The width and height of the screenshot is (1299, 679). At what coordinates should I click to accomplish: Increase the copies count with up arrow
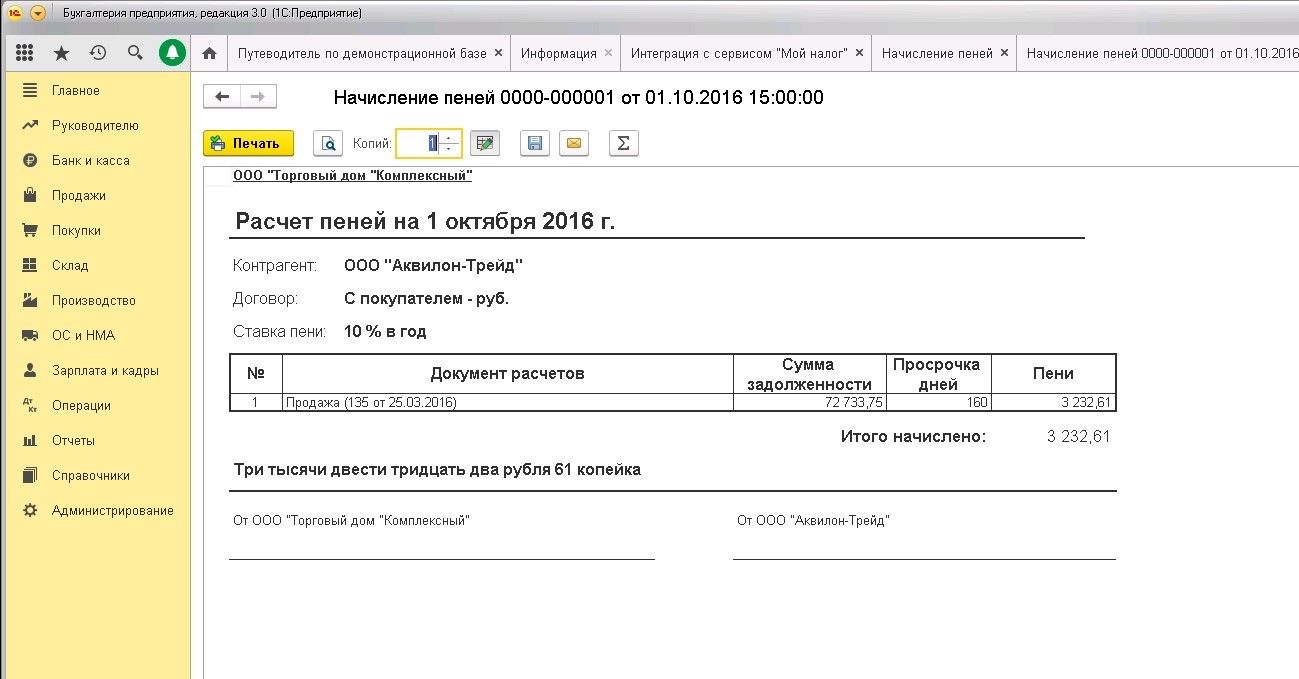[449, 138]
